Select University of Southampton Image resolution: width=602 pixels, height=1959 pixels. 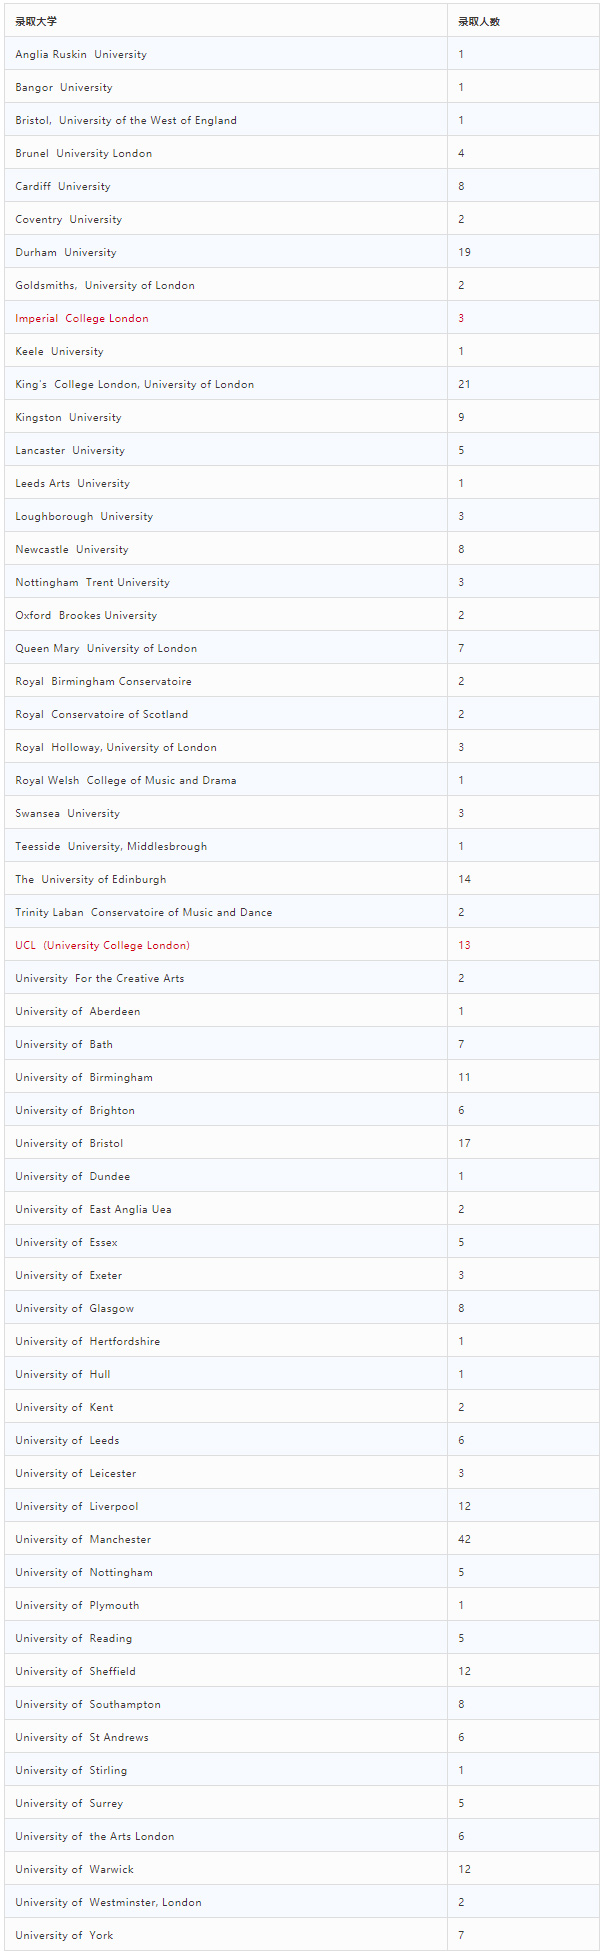[88, 1704]
